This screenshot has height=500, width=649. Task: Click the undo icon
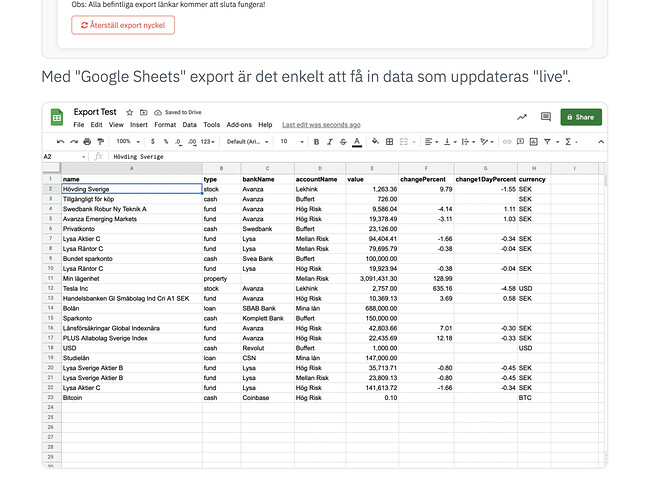[x=60, y=142]
